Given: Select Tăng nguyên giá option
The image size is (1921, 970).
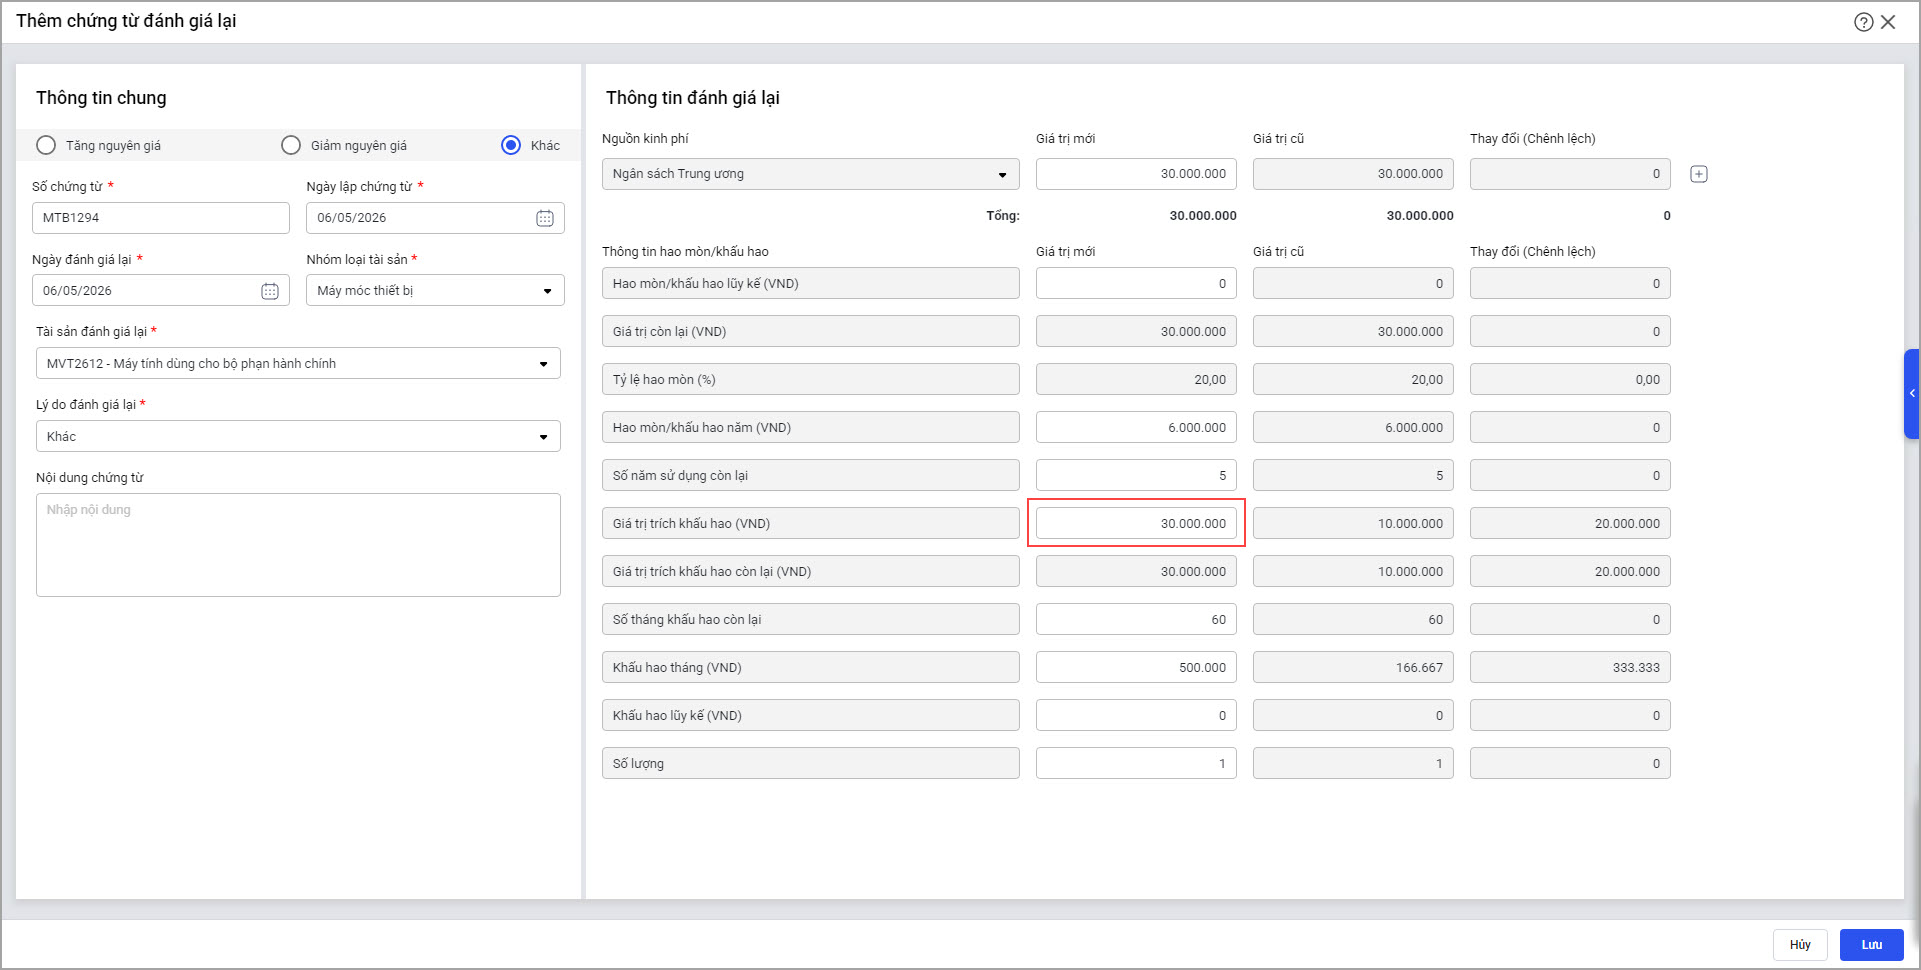Looking at the screenshot, I should (46, 145).
